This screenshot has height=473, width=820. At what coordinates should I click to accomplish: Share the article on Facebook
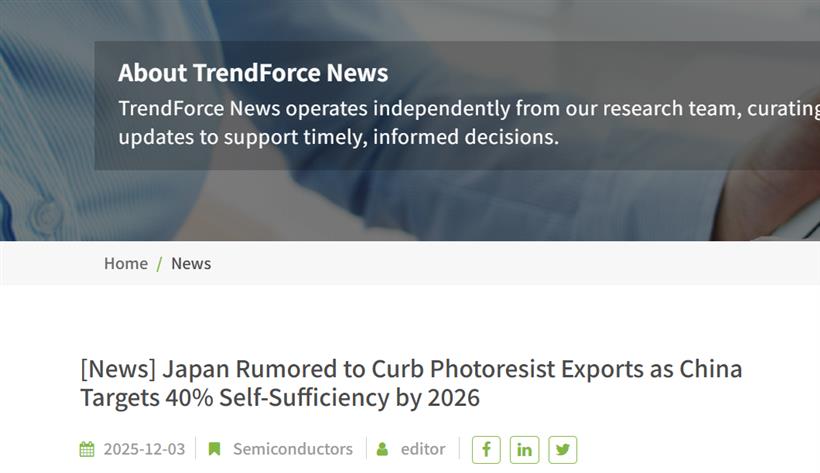point(486,449)
